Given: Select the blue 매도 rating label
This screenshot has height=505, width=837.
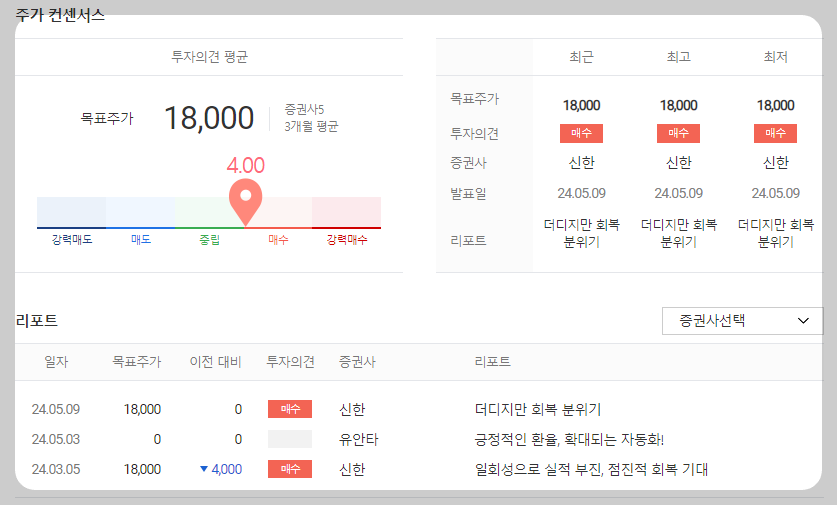Looking at the screenshot, I should click(141, 240).
